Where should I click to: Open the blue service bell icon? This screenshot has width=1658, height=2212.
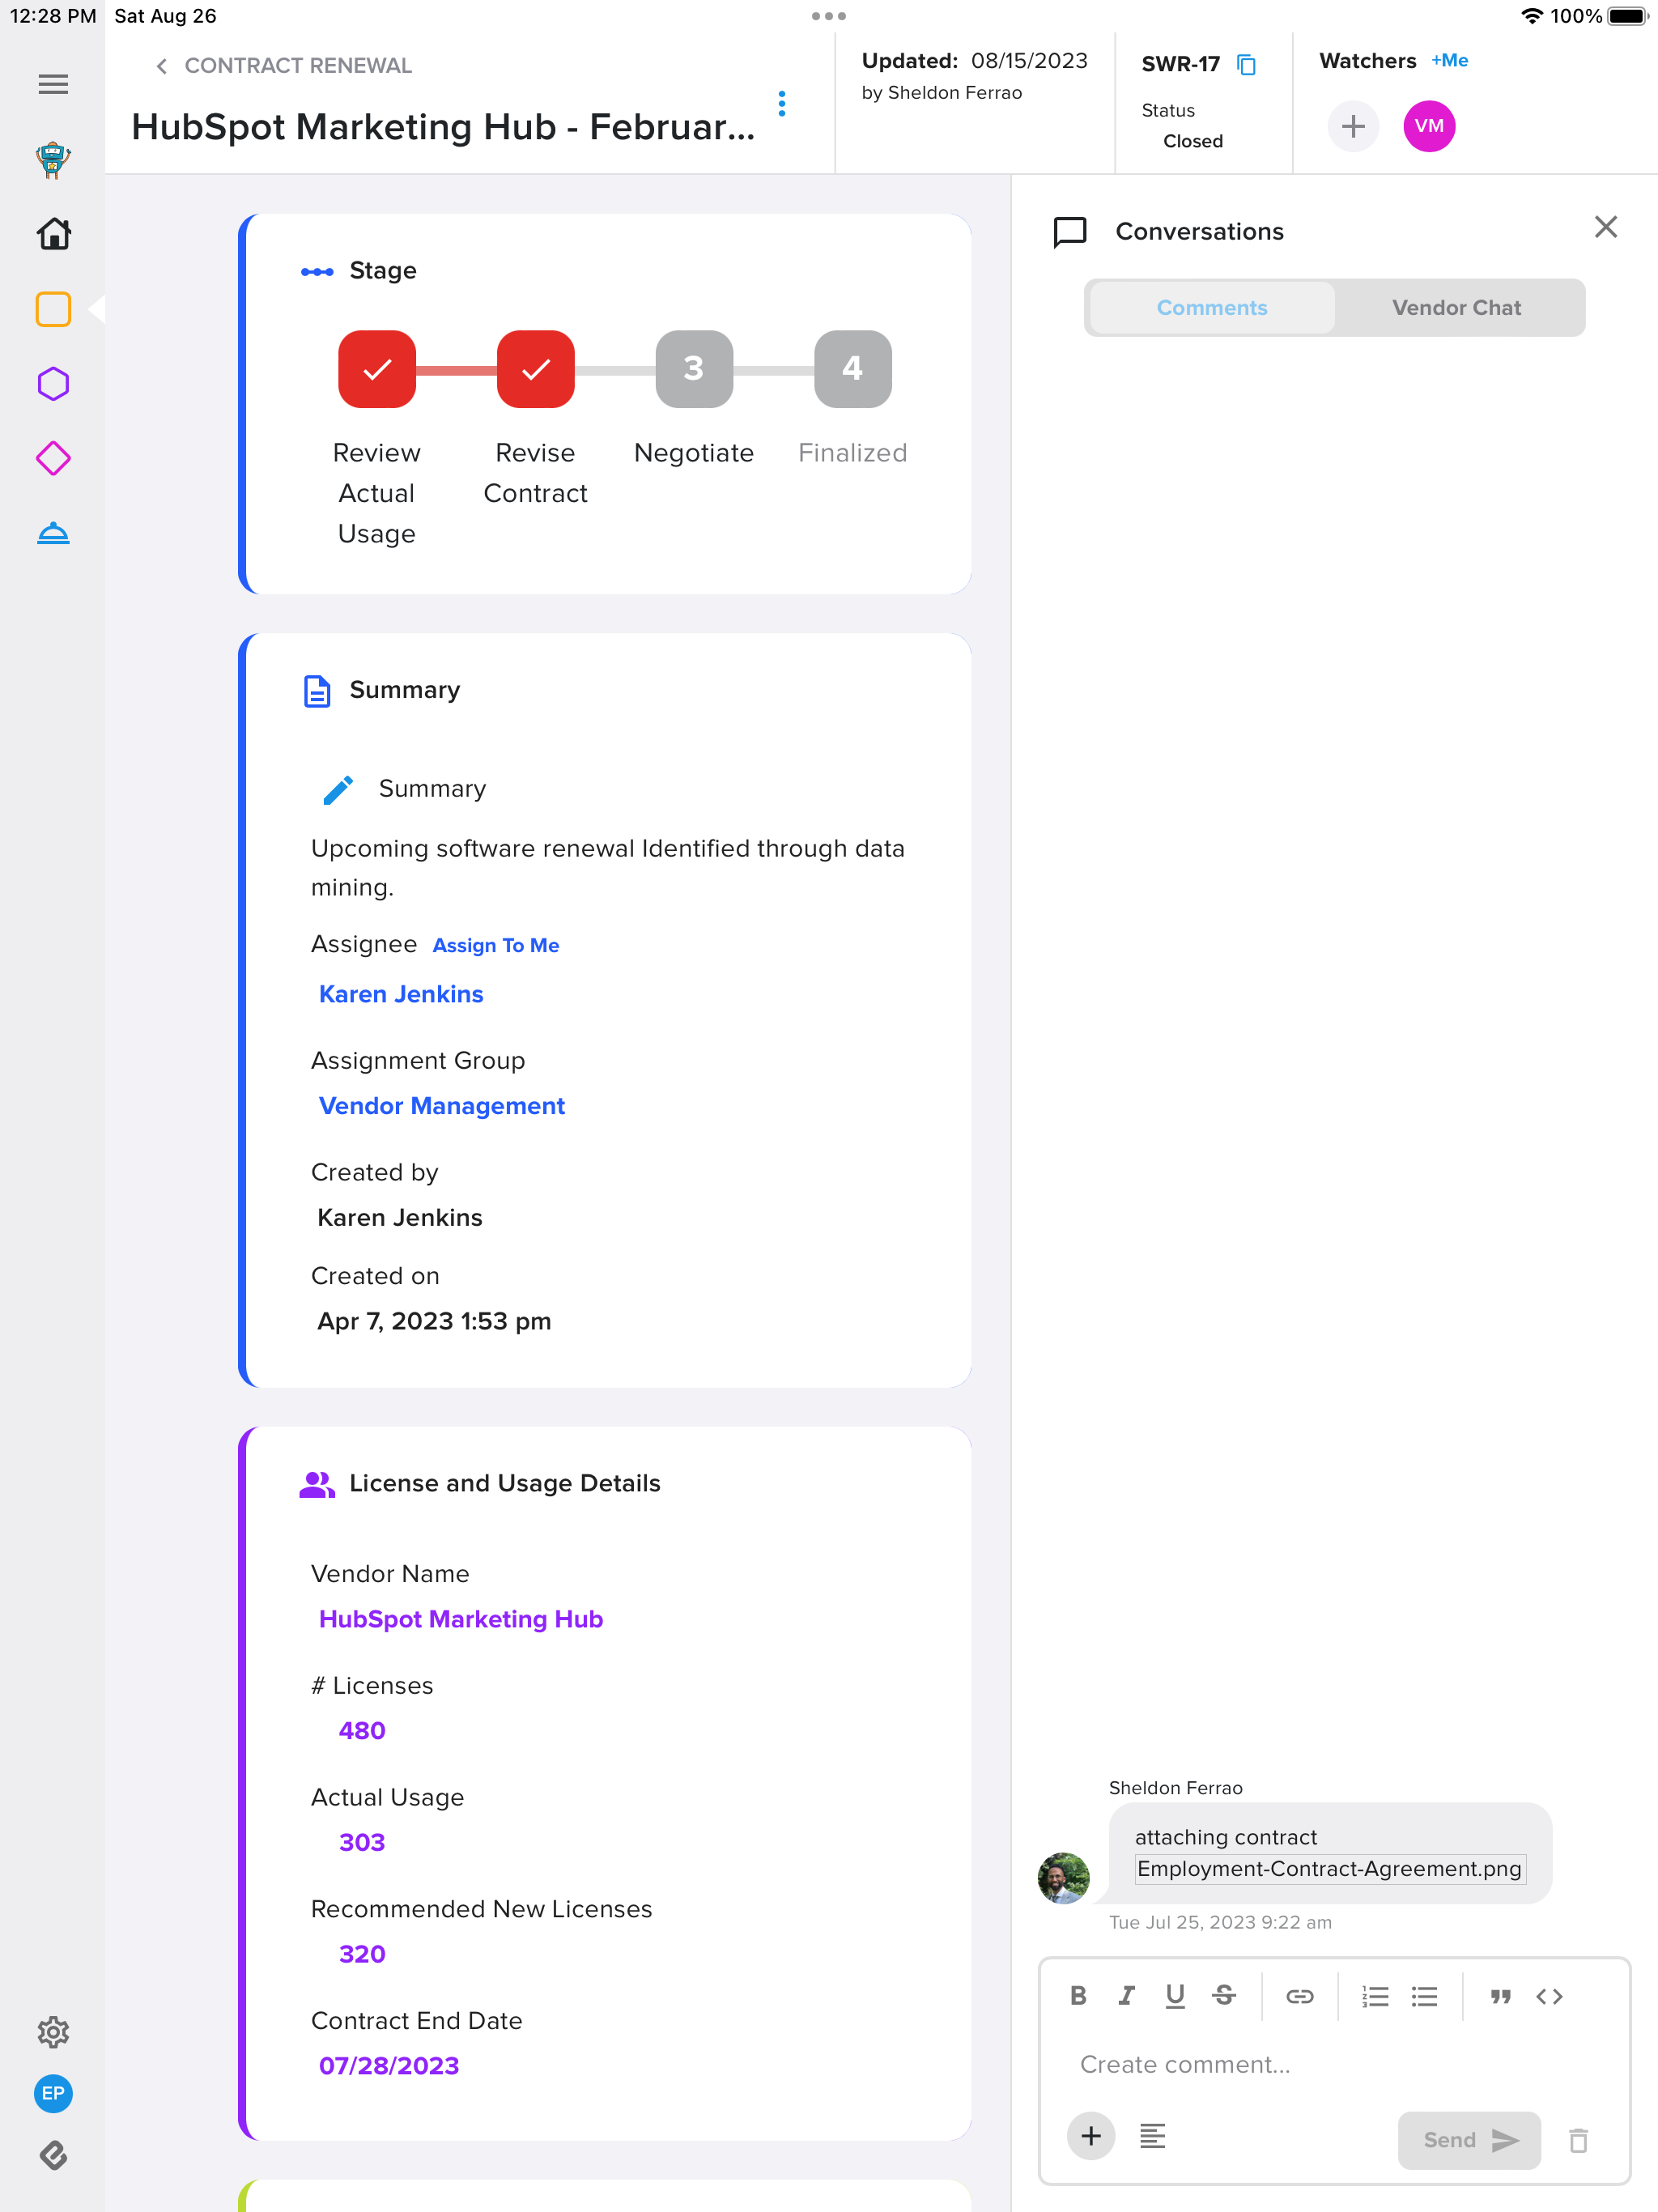tap(53, 533)
